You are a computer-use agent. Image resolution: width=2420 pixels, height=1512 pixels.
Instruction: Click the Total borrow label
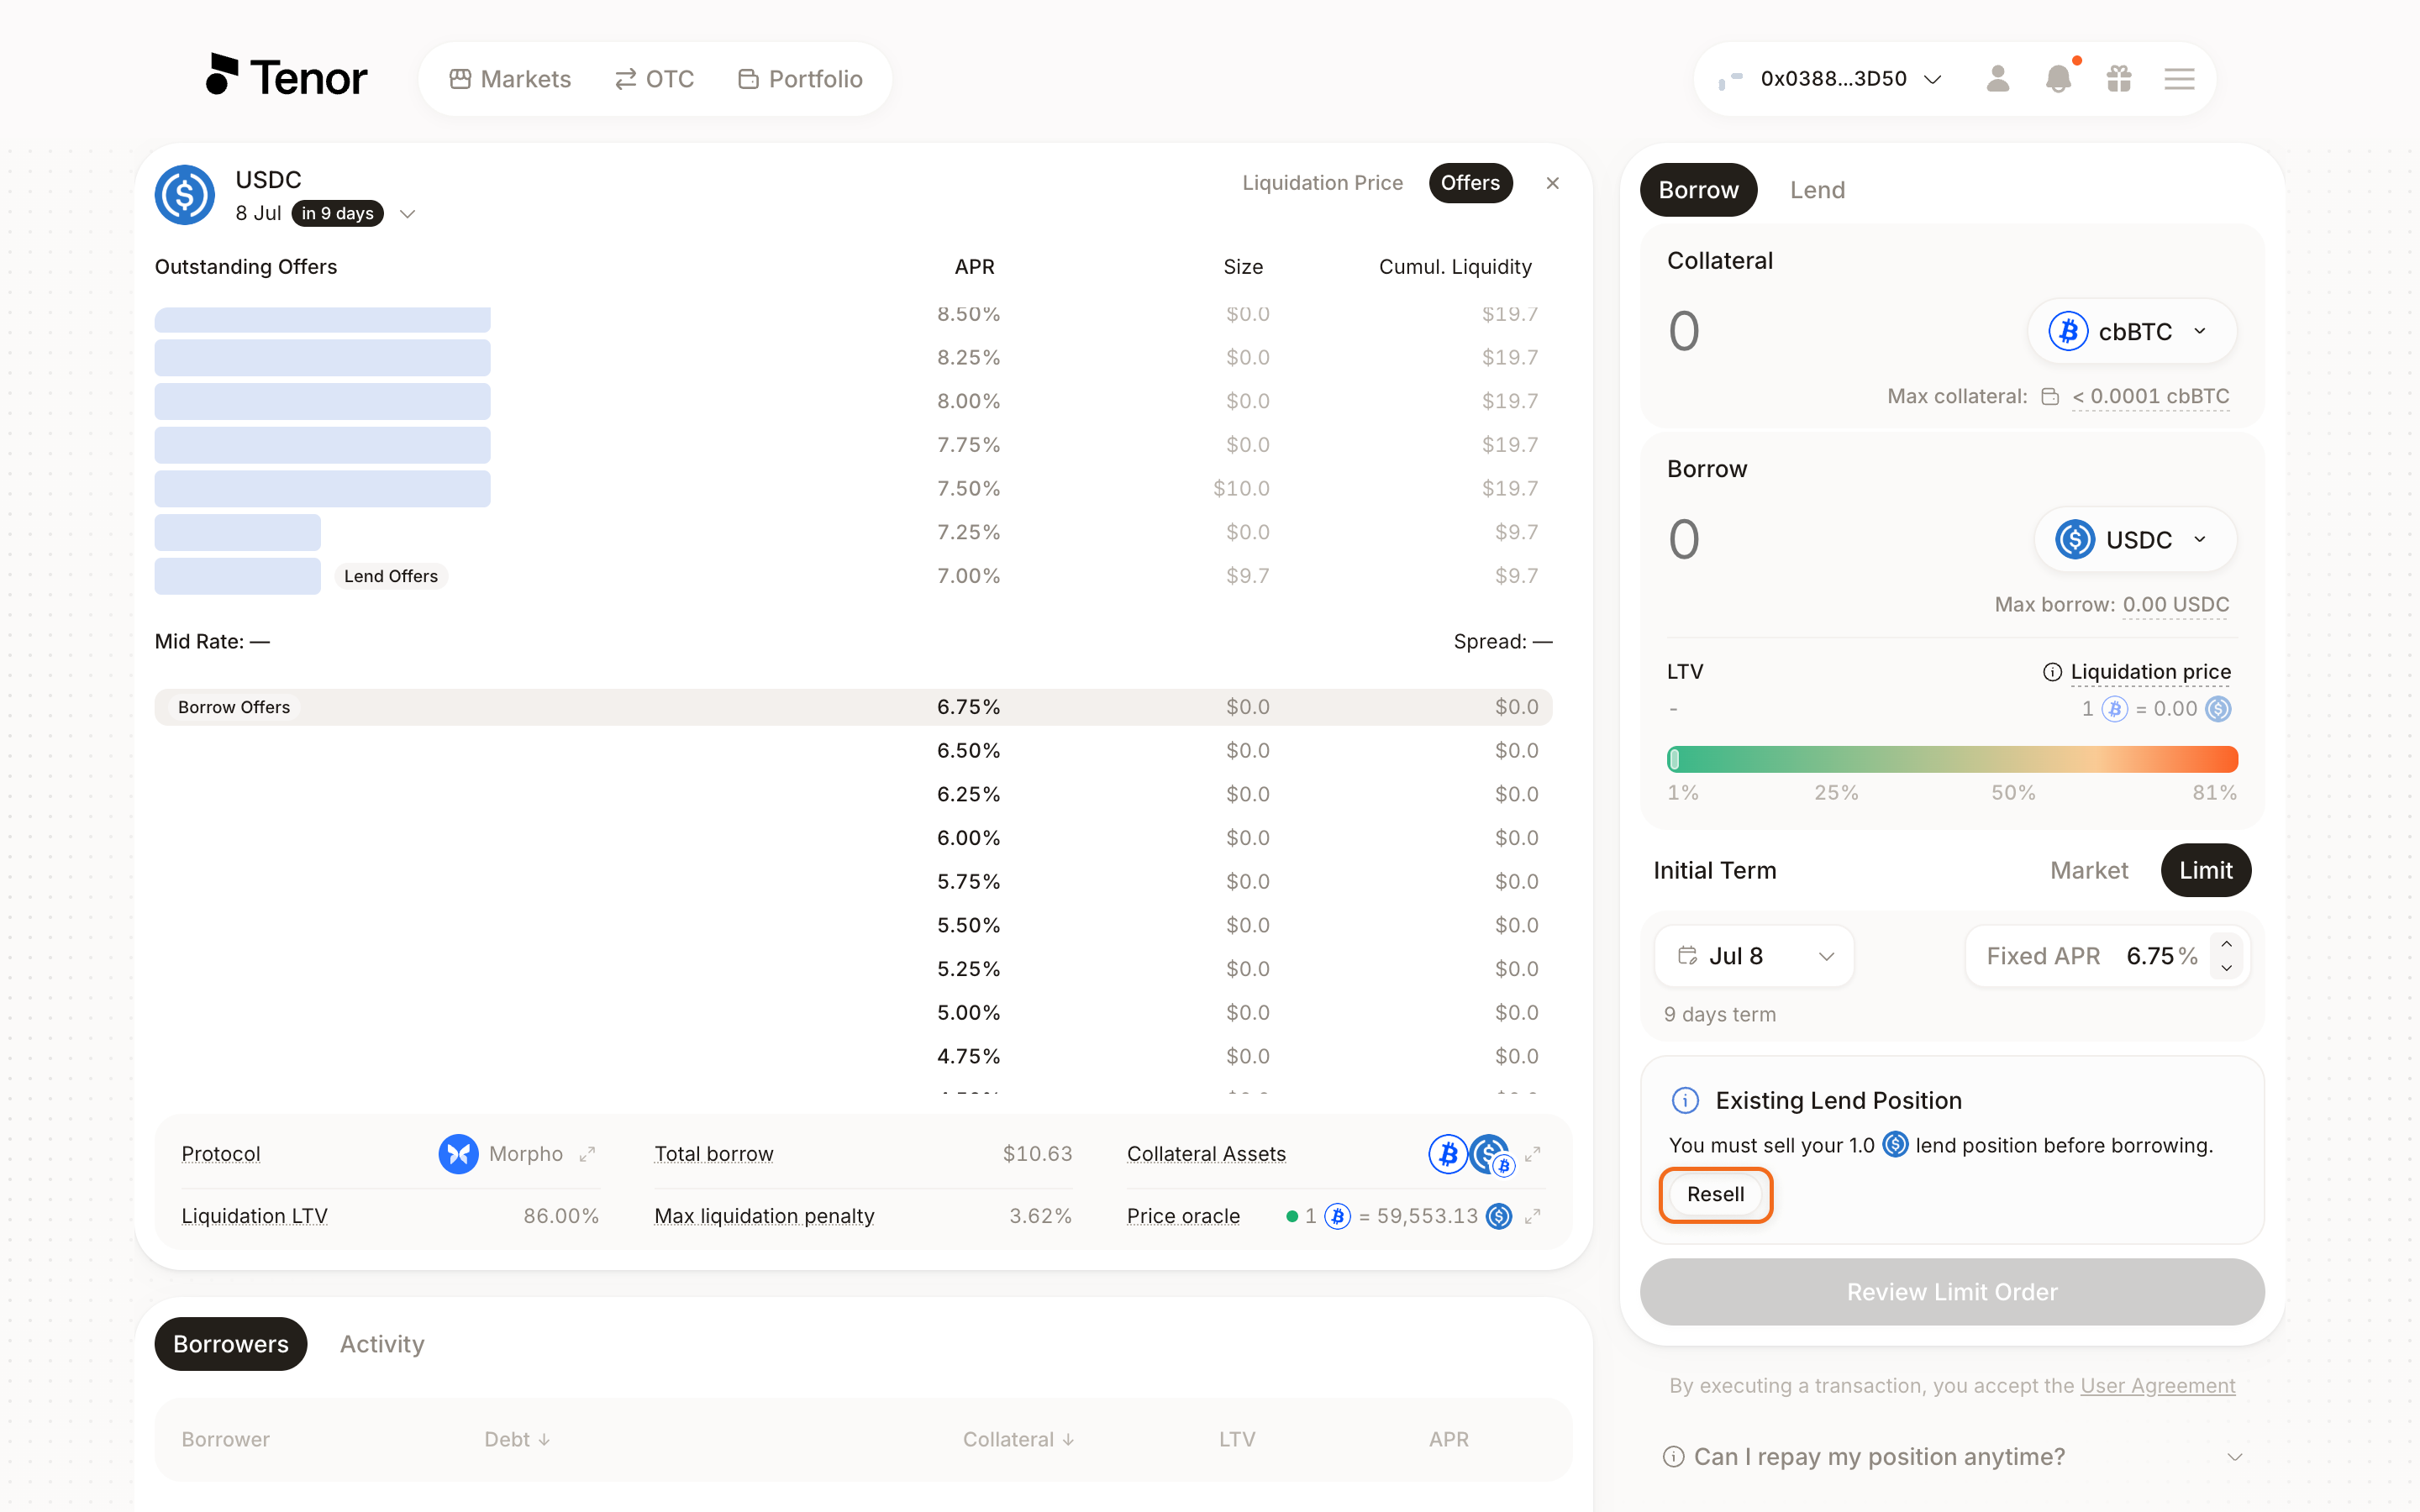(714, 1154)
